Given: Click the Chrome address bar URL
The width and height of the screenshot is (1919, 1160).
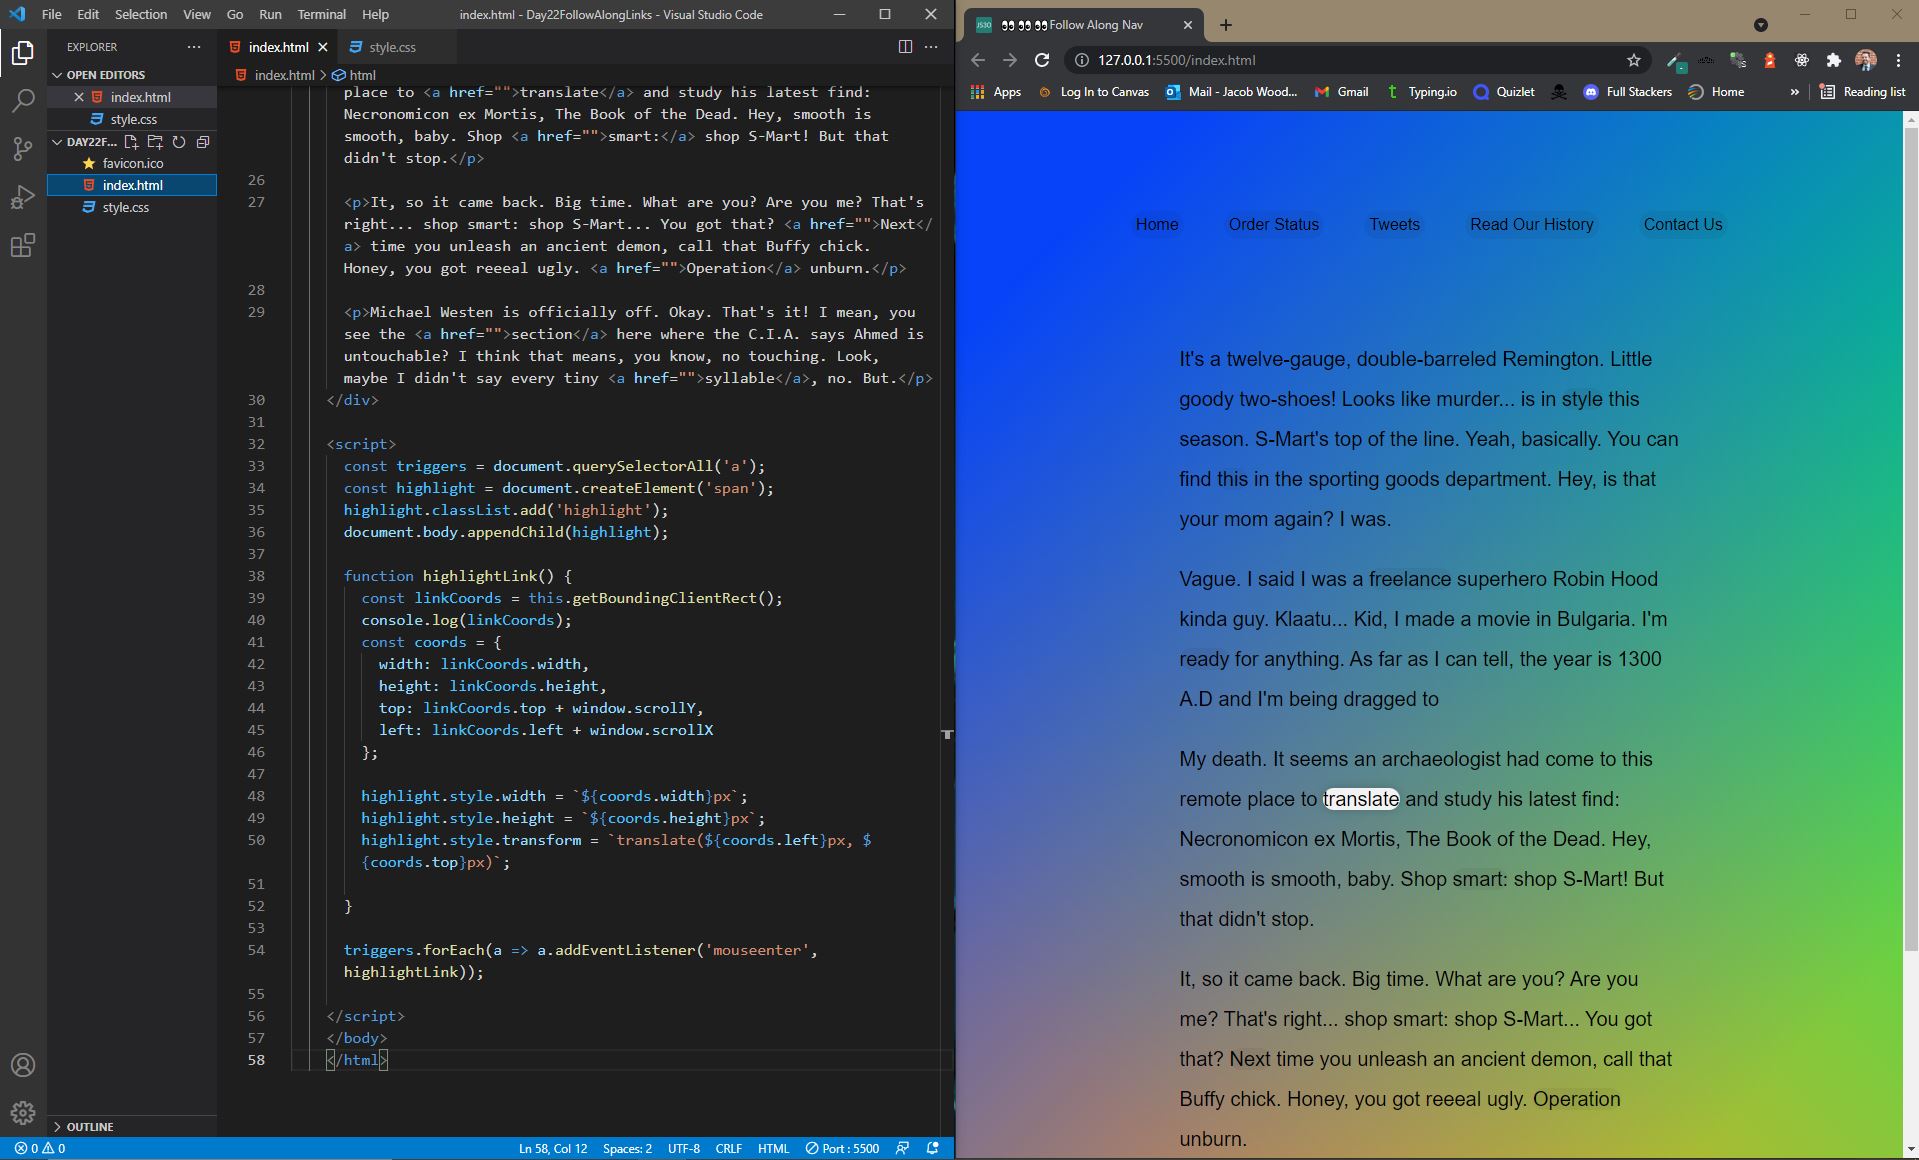Looking at the screenshot, I should (1176, 60).
